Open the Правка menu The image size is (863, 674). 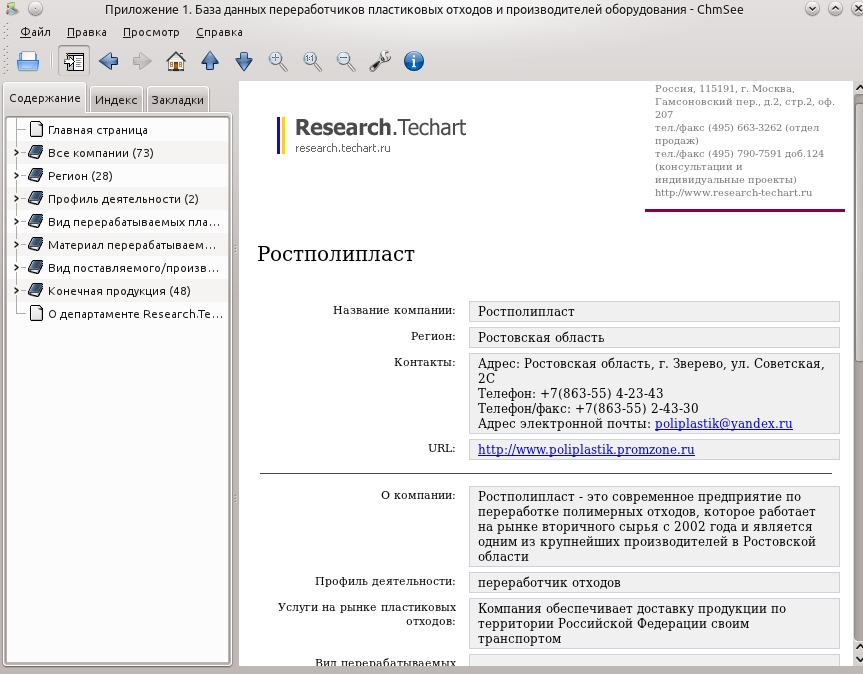pos(86,32)
